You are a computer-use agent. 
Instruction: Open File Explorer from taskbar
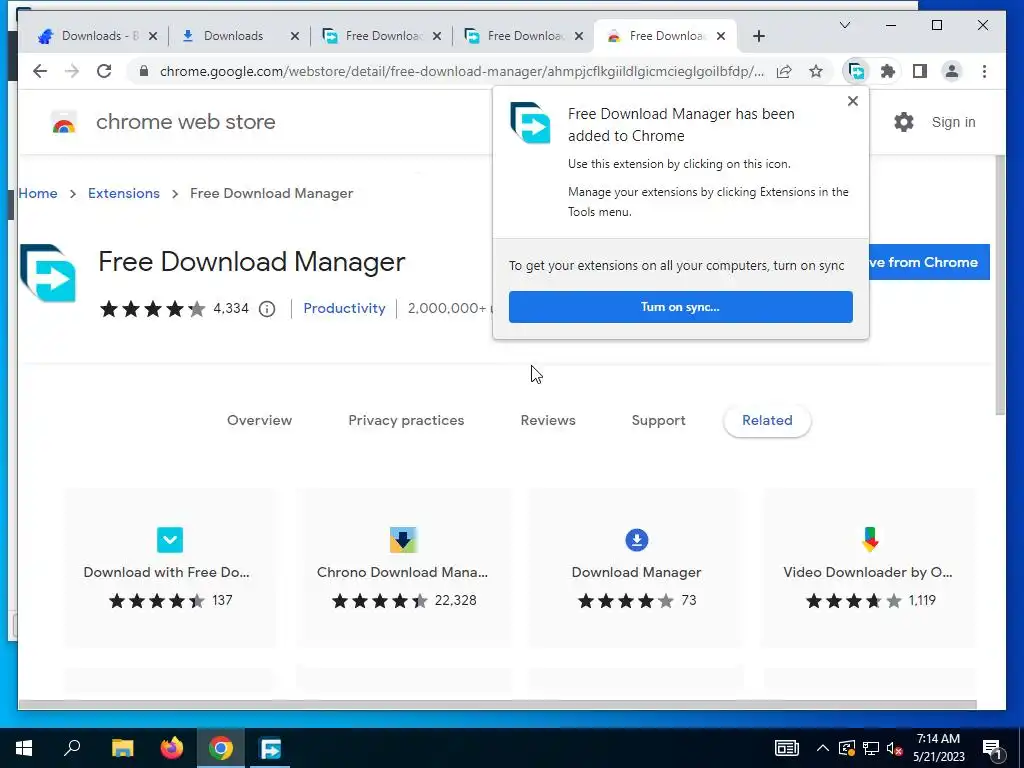123,748
